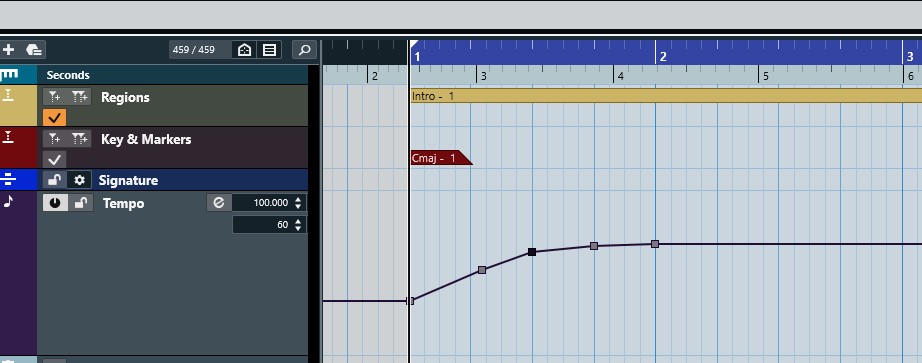922x363 pixels.
Task: Toggle the checkbox on Key & Markers track
Action: tap(55, 159)
